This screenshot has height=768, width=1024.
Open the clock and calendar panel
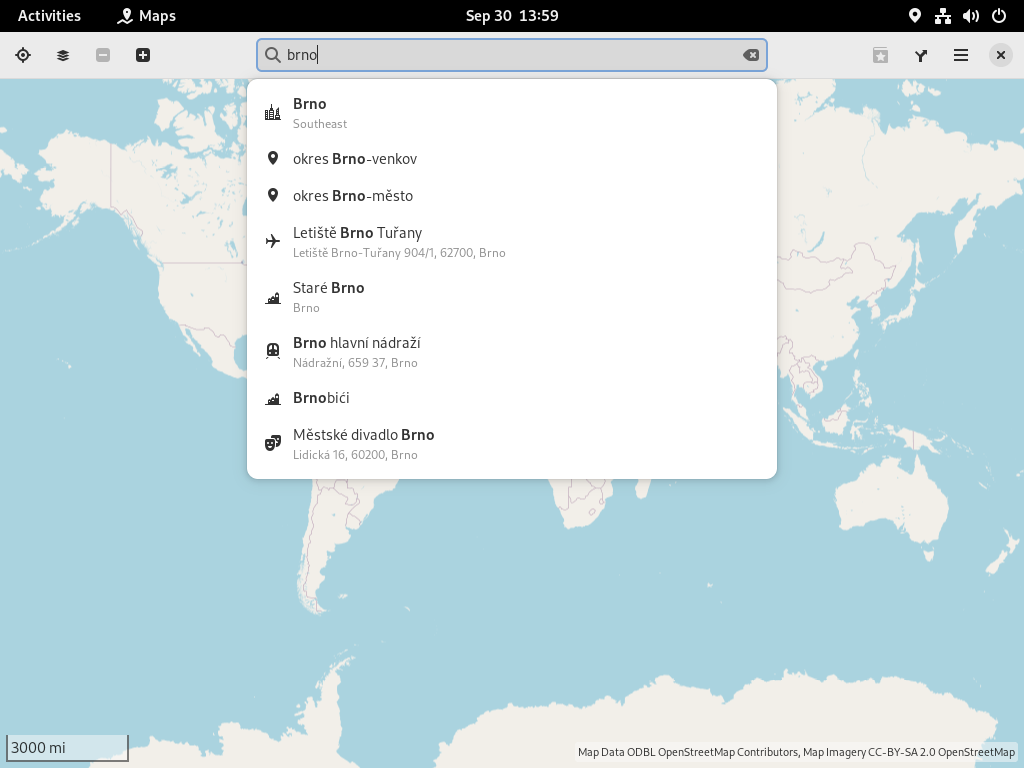coord(512,16)
